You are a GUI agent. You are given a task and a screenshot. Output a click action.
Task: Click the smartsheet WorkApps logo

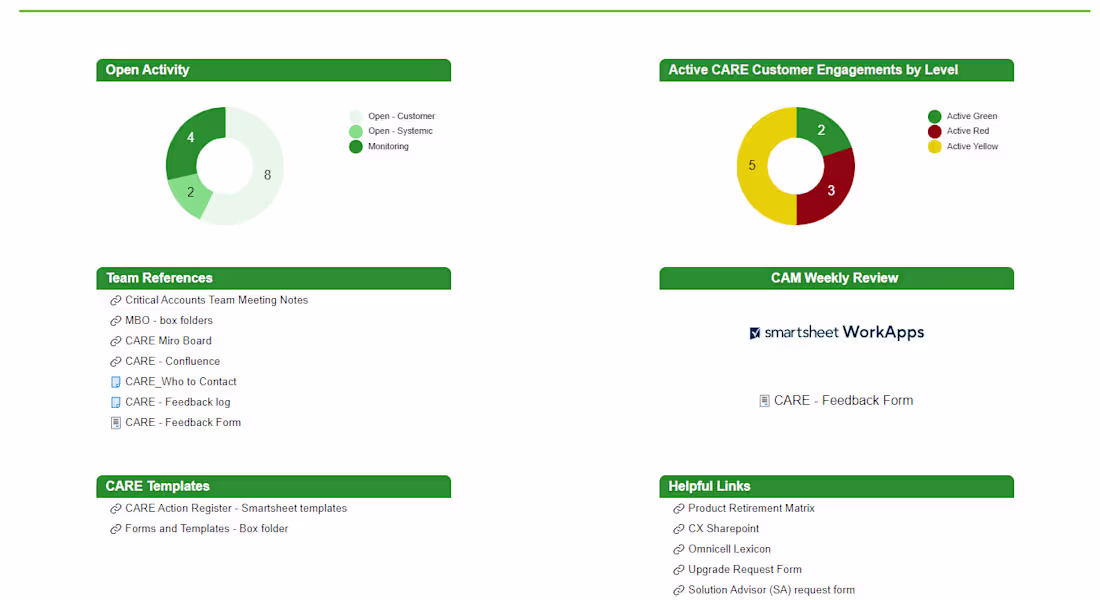836,332
